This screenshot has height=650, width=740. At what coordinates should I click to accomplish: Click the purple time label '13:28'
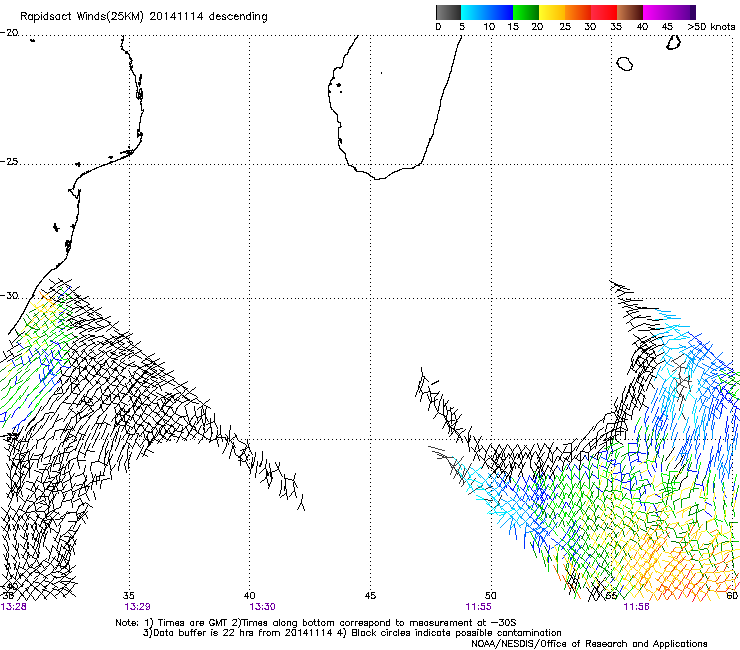point(14,607)
